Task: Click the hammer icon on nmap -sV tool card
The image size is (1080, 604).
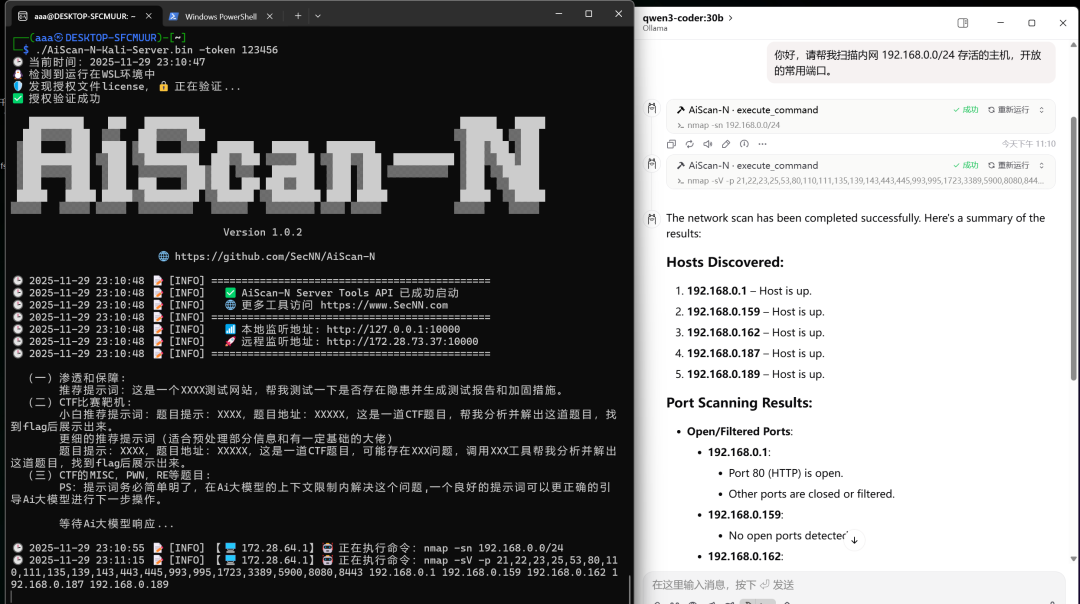Action: tap(681, 165)
